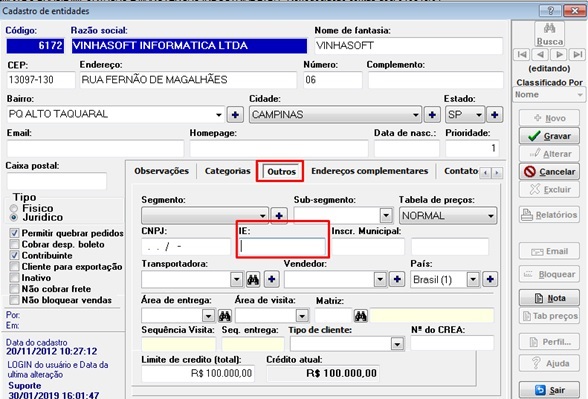Viewport: 588px width, 399px height.
Task: Expand the Vendedor dropdown
Action: pos(380,279)
